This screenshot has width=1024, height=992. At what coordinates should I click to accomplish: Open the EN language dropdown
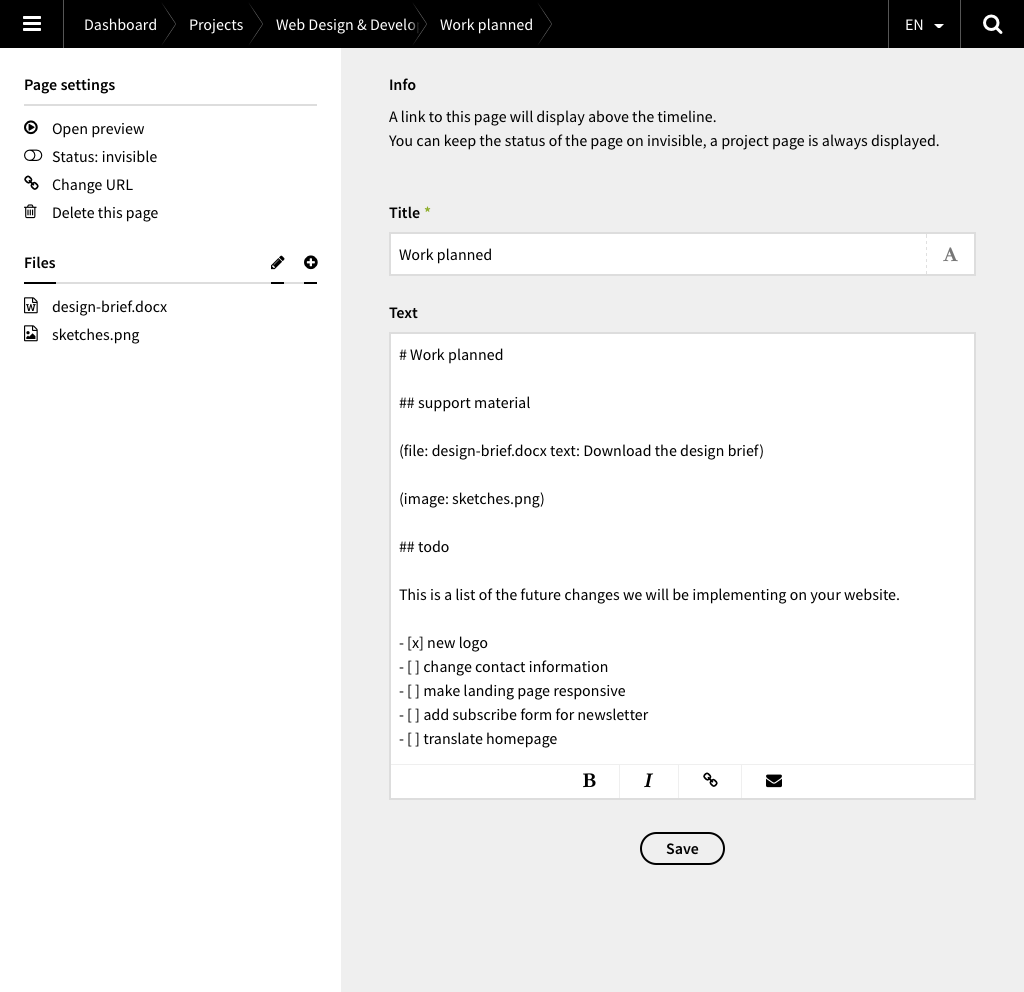pyautogui.click(x=924, y=25)
